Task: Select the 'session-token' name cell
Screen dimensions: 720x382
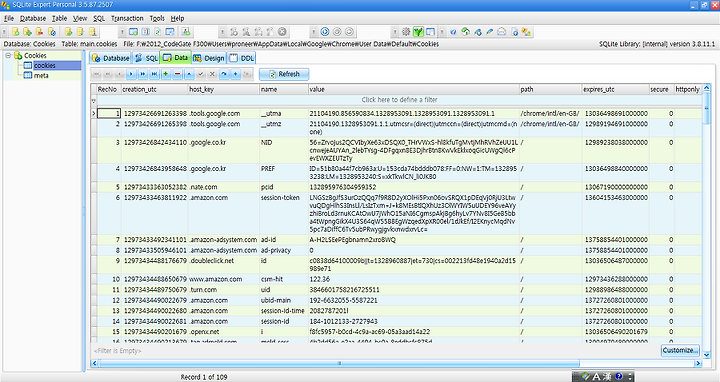Action: (284, 213)
